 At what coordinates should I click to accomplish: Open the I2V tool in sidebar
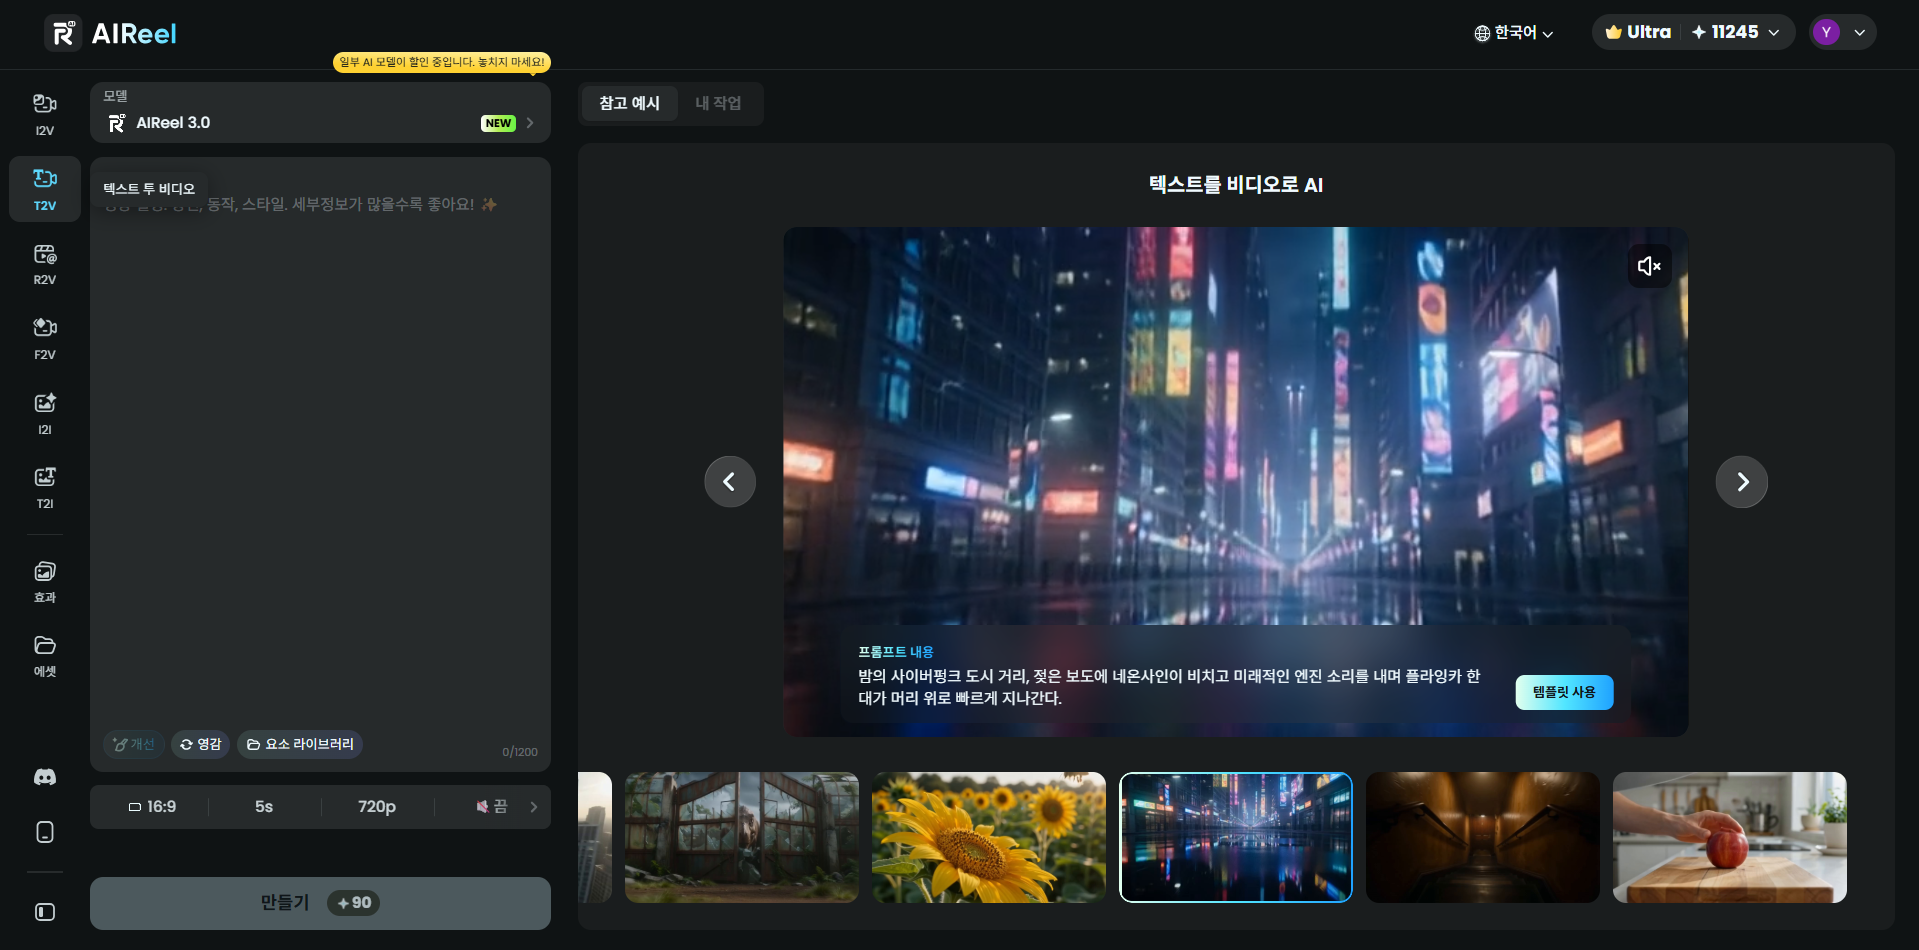click(x=45, y=114)
